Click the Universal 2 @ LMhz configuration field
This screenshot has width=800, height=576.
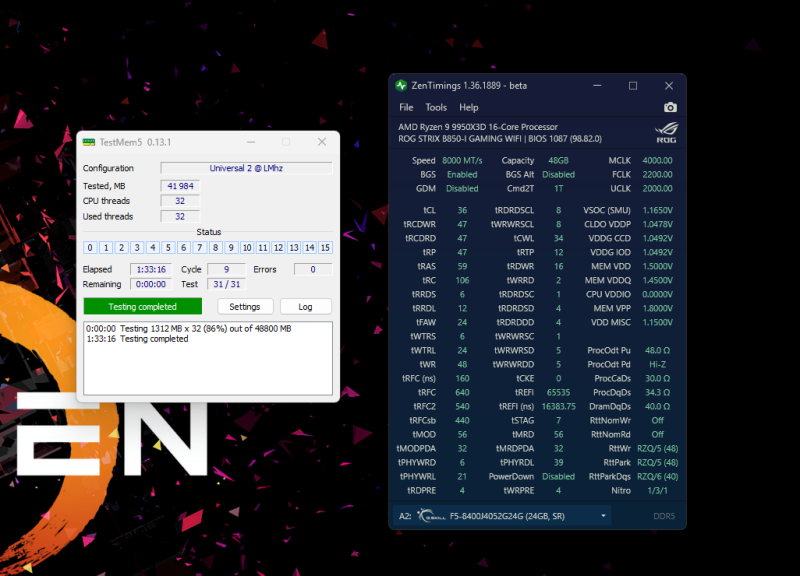click(246, 168)
